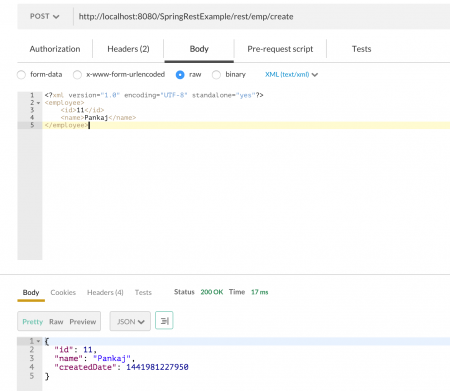Choose the raw body type radio
The image size is (450, 391).
[x=180, y=75]
